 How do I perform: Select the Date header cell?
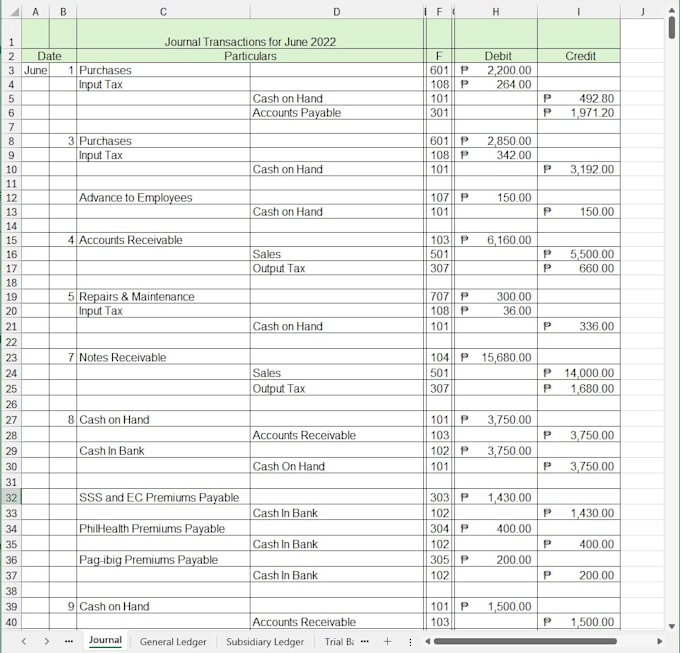point(49,56)
